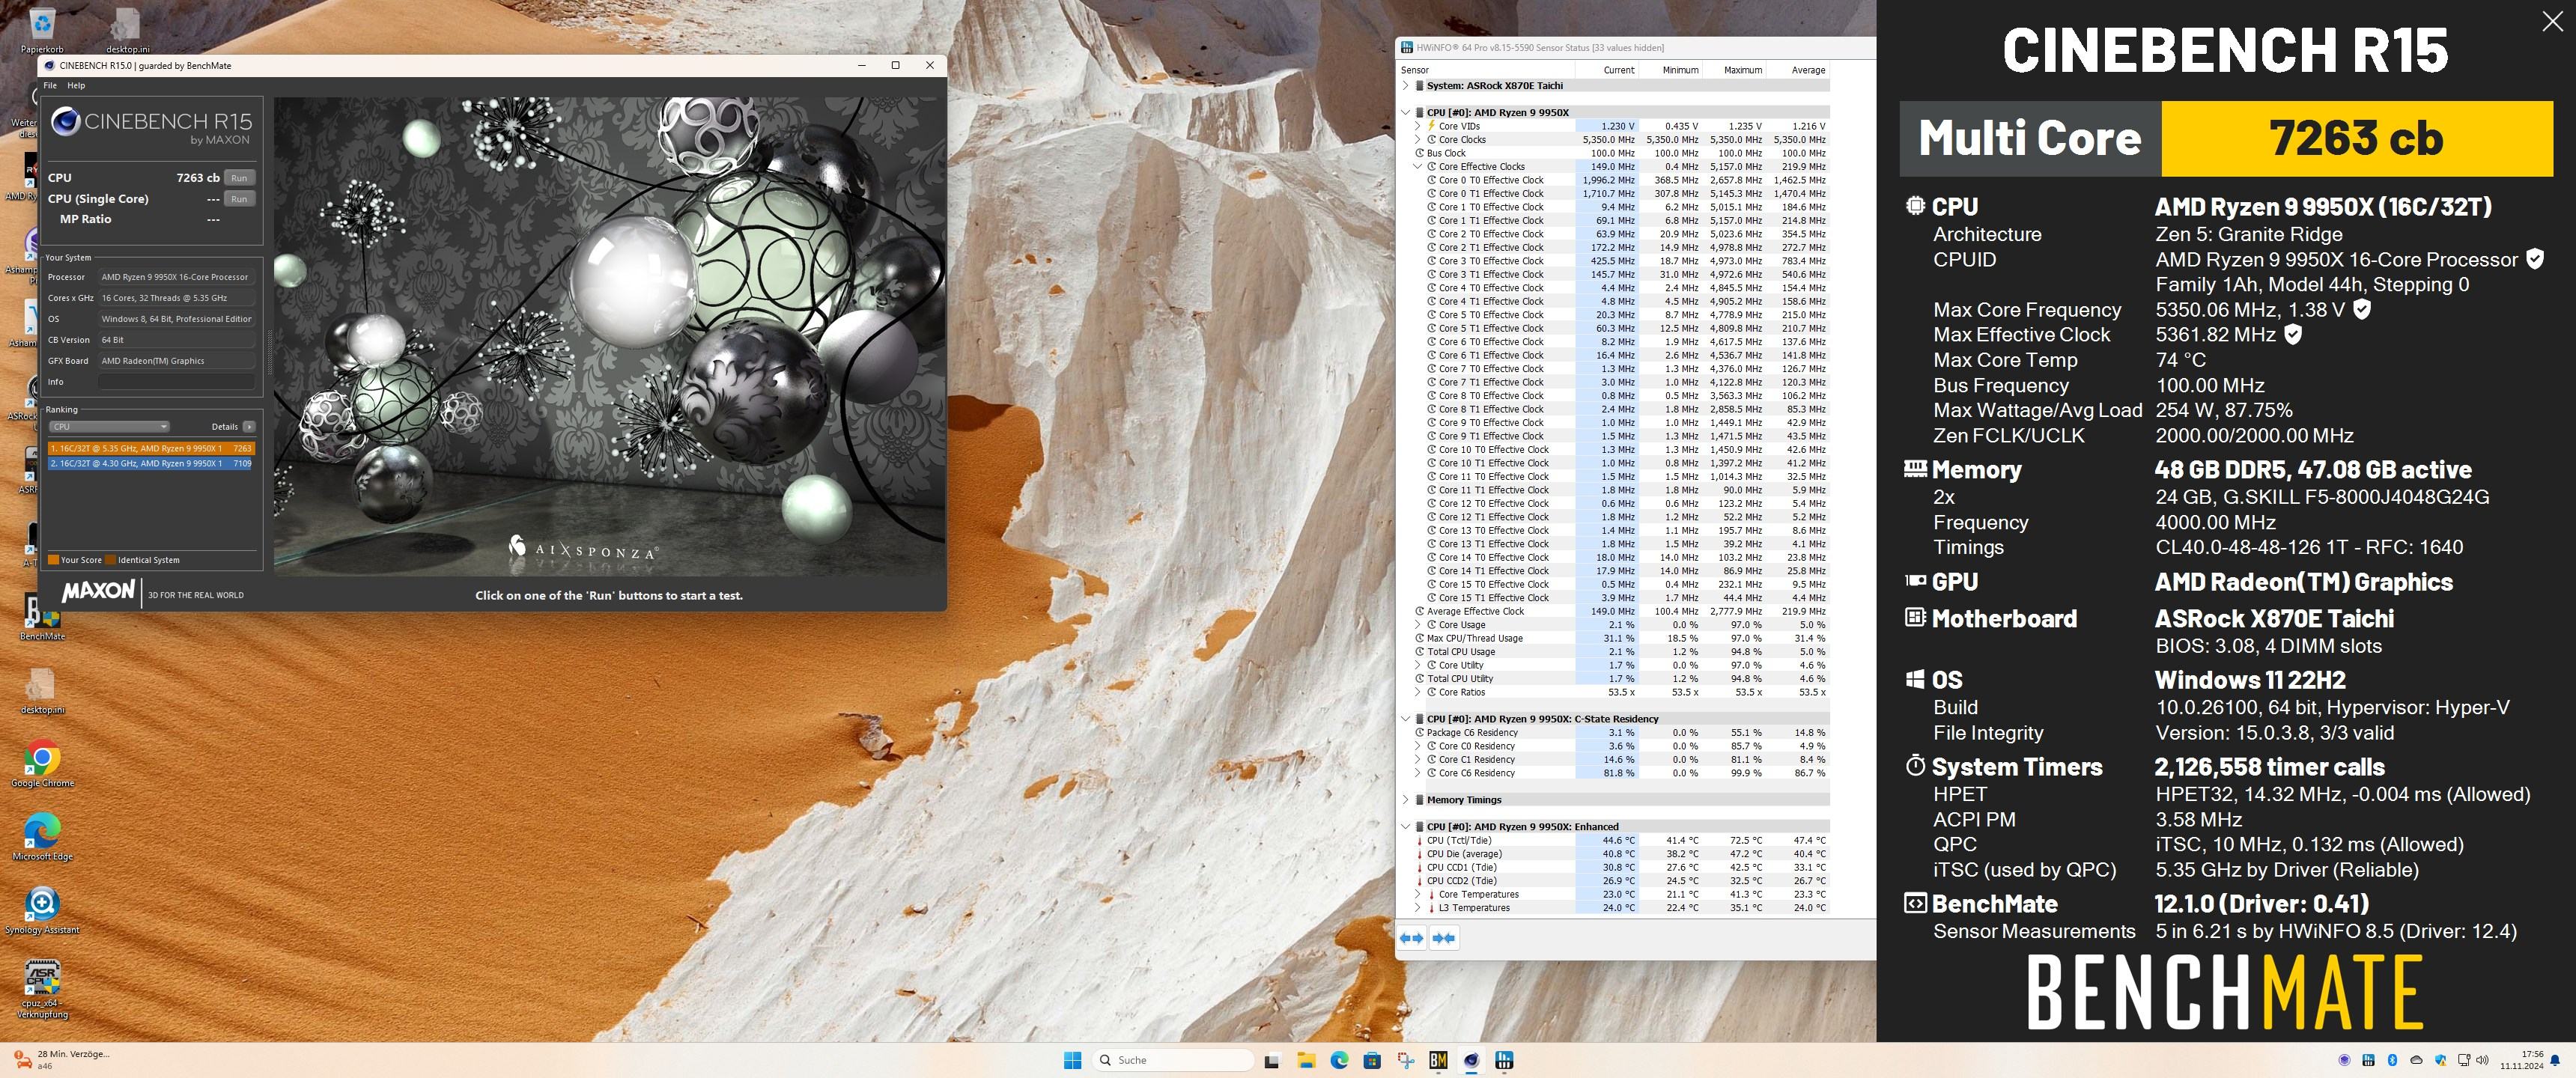The image size is (2576, 1078).
Task: Select ranking entry 16C/32T @ 5.35 GHz
Action: pyautogui.click(x=151, y=449)
